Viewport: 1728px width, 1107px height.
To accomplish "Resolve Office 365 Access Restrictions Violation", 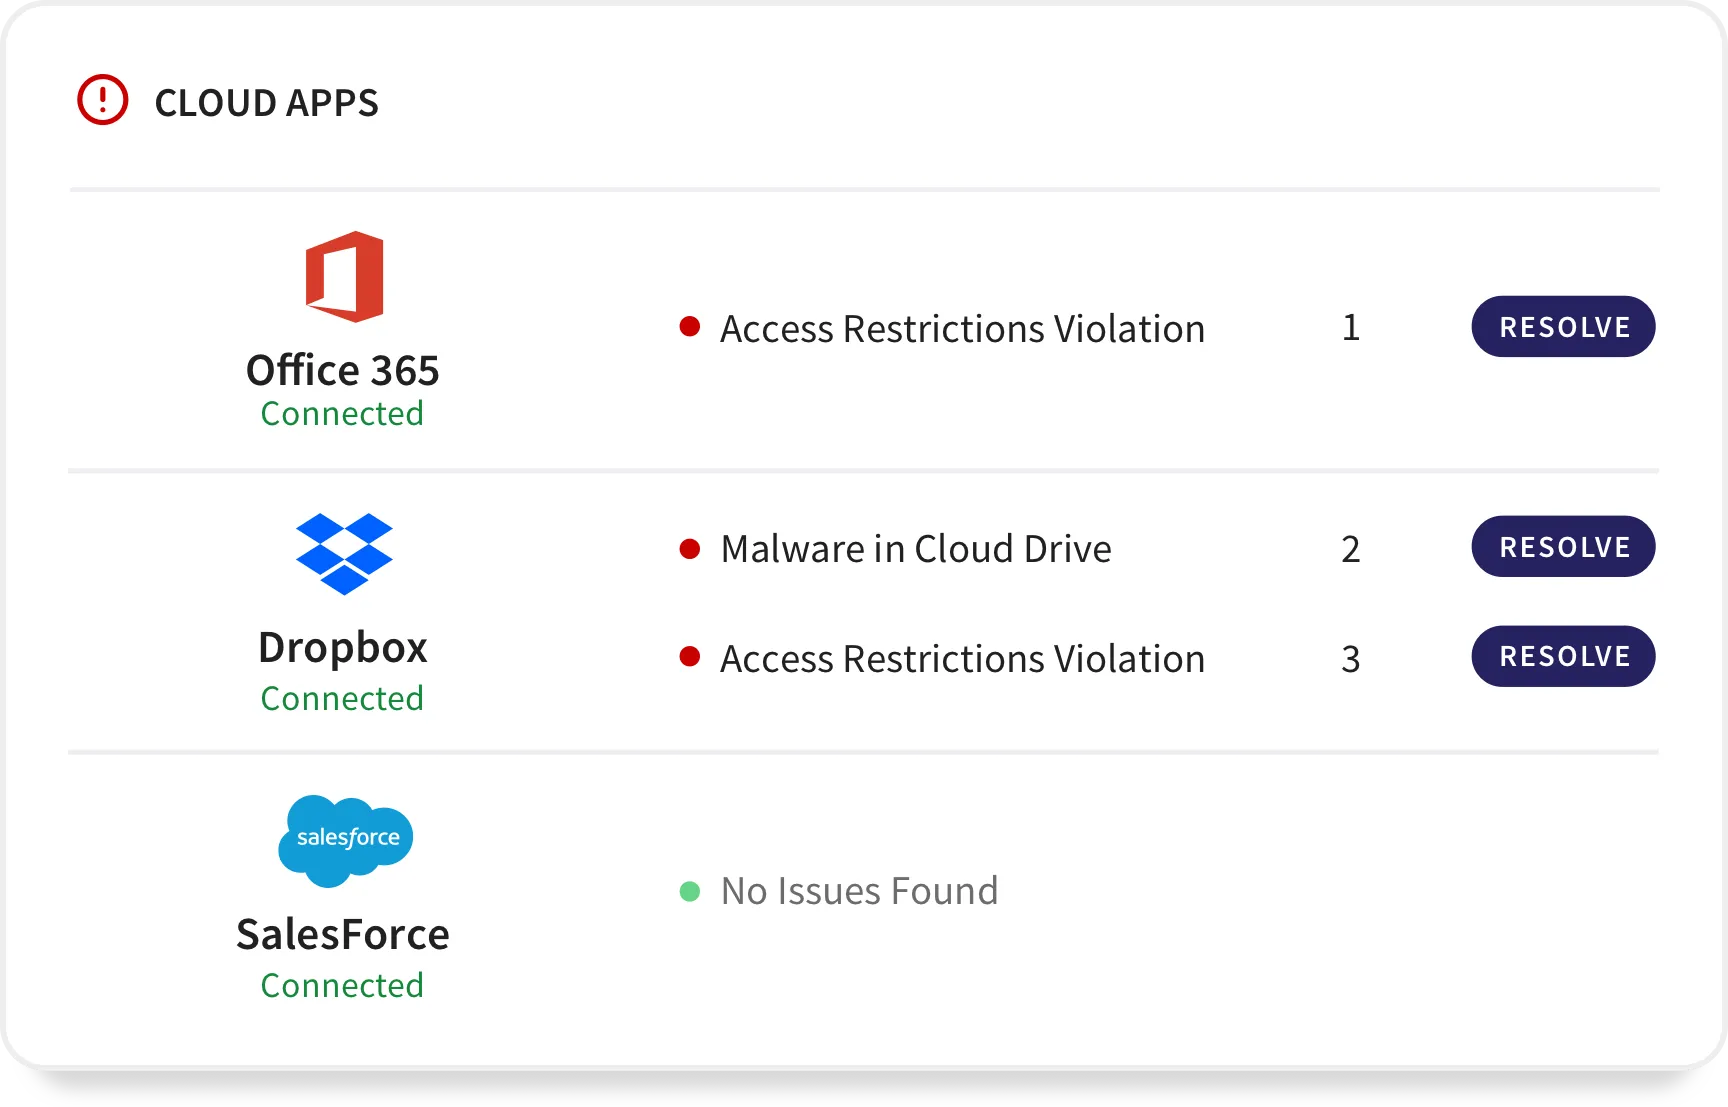I will (x=1563, y=326).
